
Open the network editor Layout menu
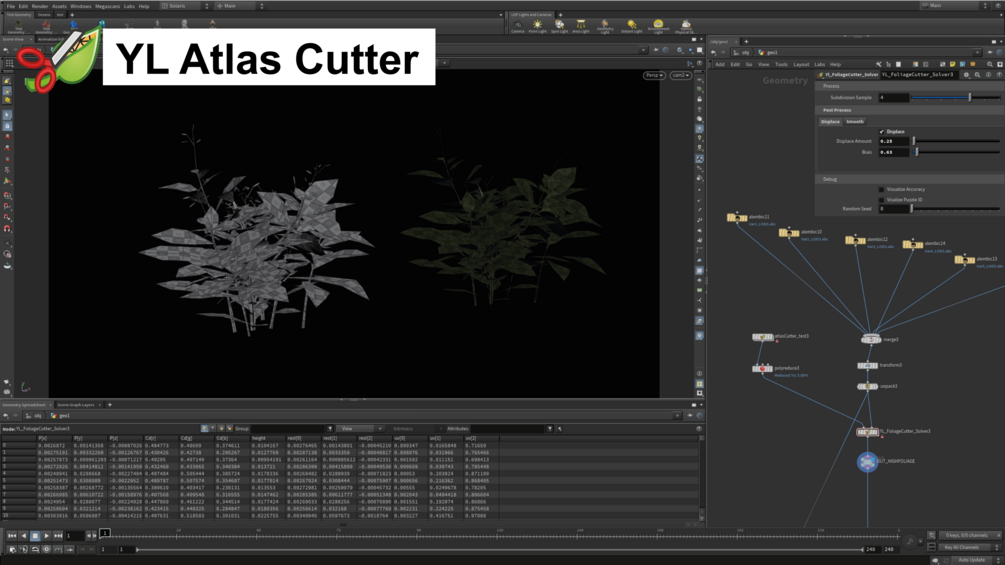(x=801, y=65)
